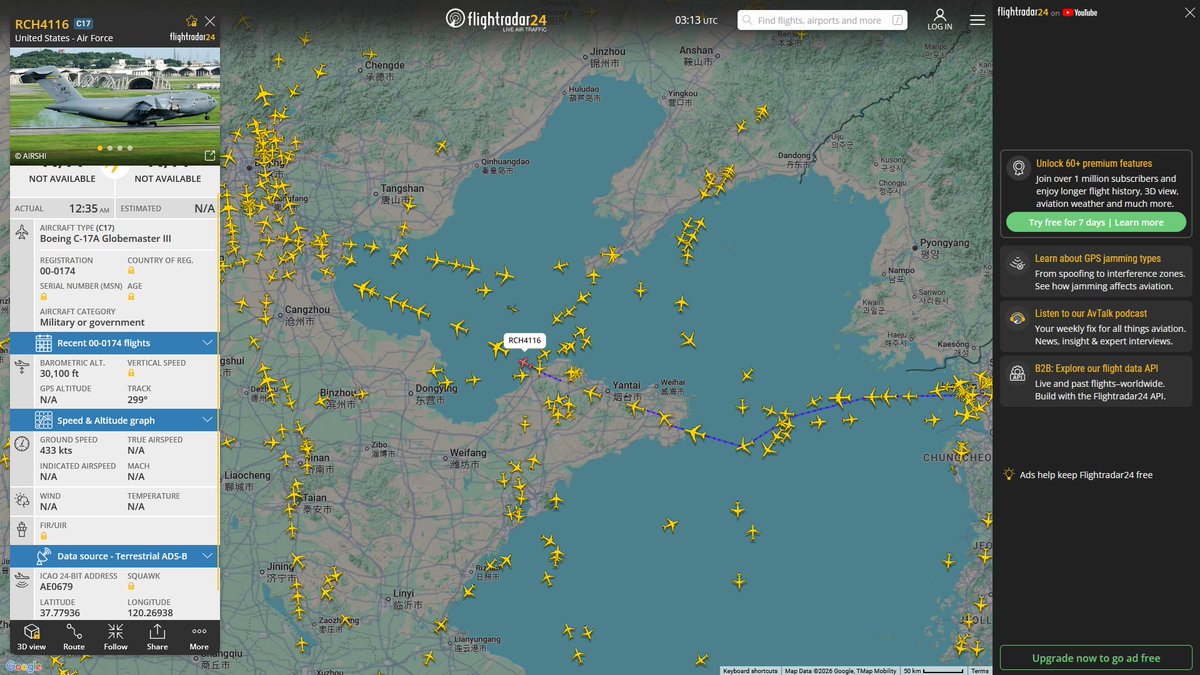
Task: Open the More options menu
Action: 199,637
